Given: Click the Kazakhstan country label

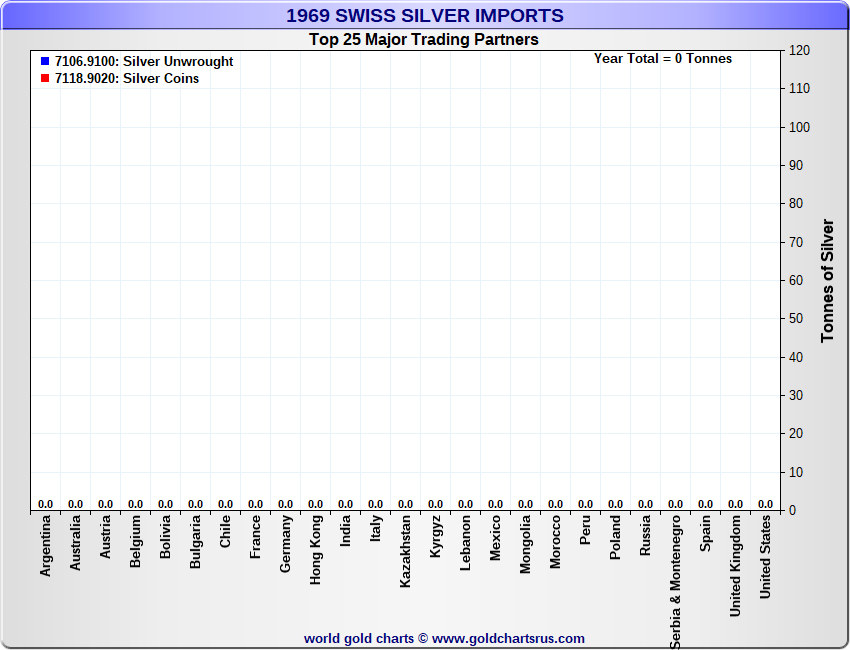Looking at the screenshot, I should (x=406, y=551).
